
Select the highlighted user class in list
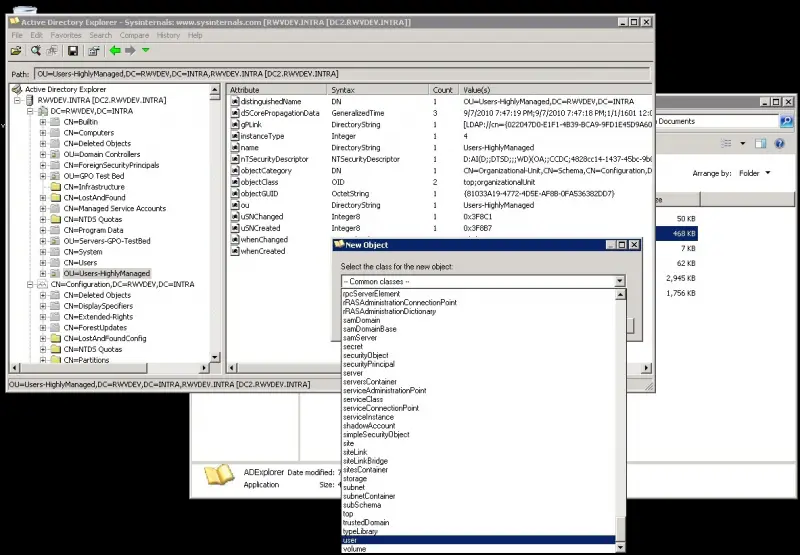(479, 540)
